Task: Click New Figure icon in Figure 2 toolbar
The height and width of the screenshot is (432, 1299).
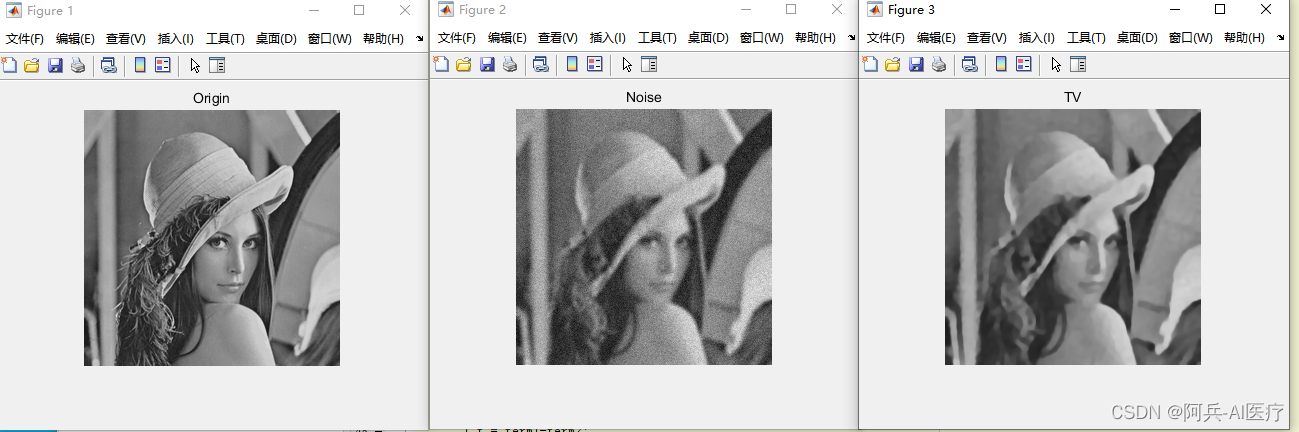Action: point(441,65)
